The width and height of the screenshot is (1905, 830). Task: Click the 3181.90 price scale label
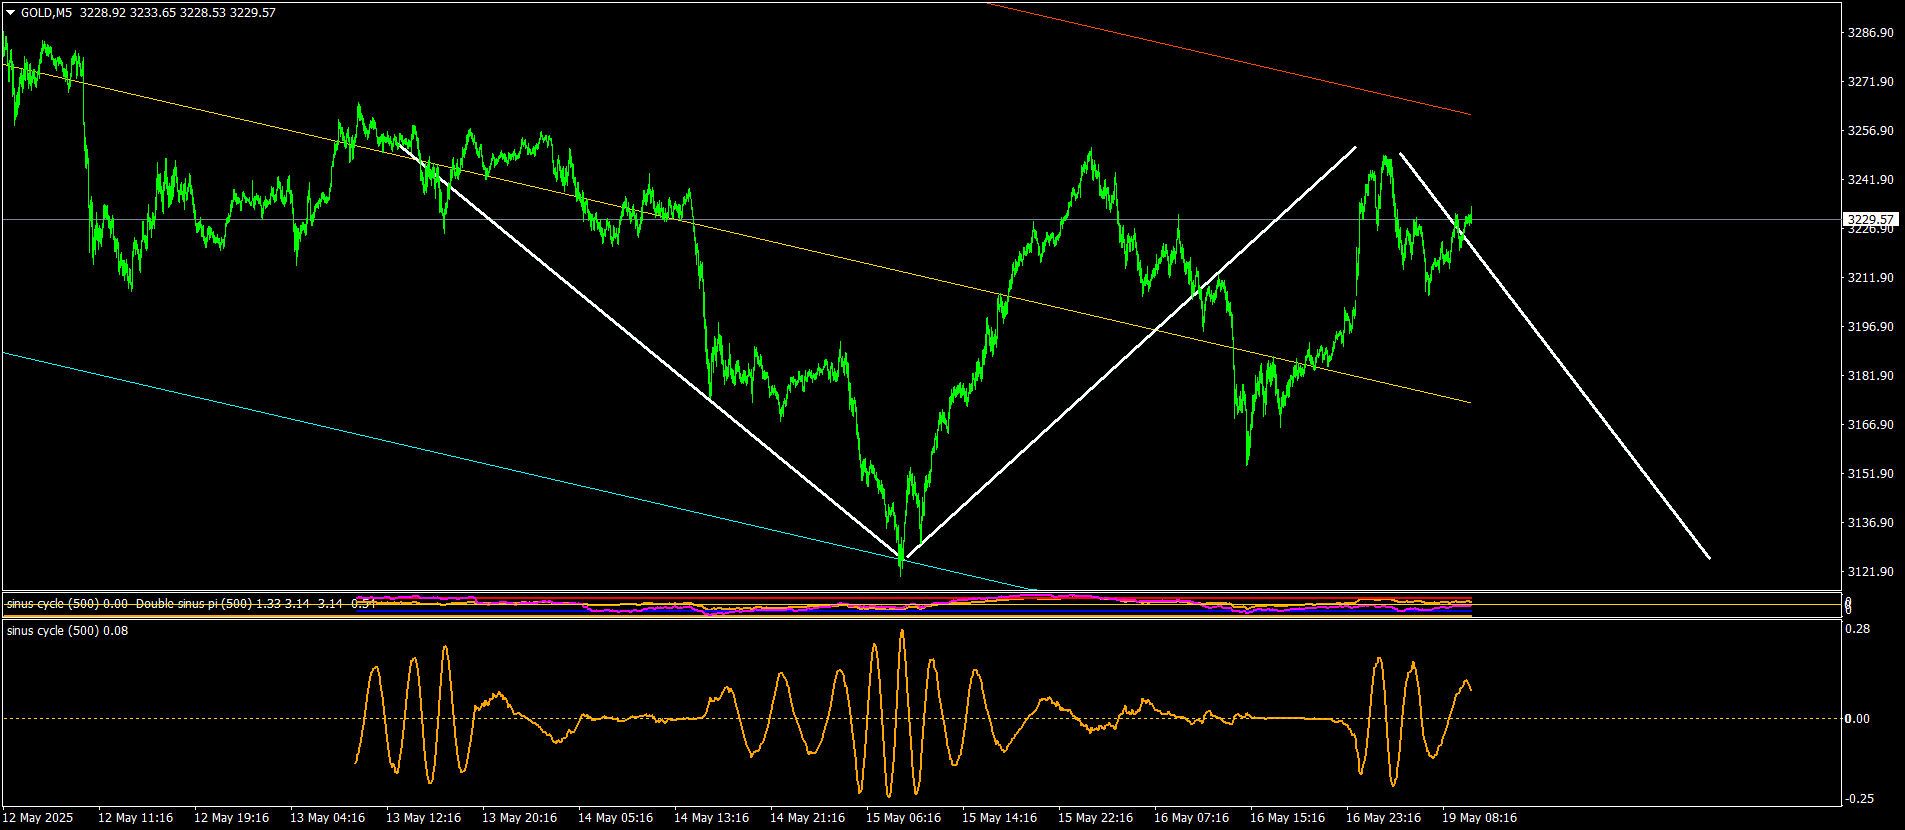click(x=1870, y=376)
